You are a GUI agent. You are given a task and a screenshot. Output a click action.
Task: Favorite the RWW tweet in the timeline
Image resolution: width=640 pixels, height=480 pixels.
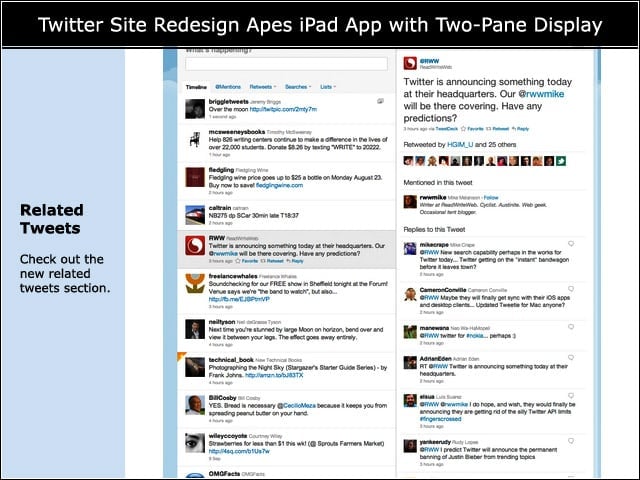coord(247,261)
